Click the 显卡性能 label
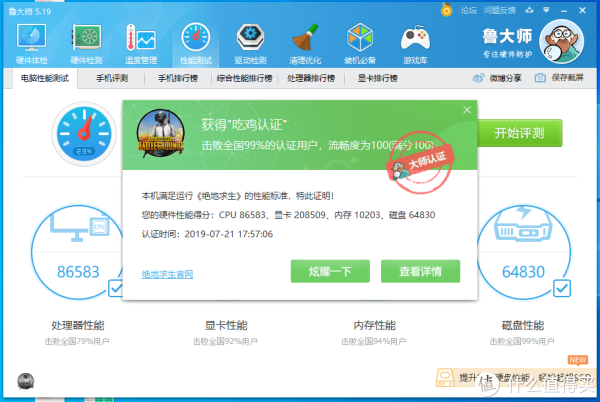Viewport: 600px width, 402px height. click(x=226, y=326)
